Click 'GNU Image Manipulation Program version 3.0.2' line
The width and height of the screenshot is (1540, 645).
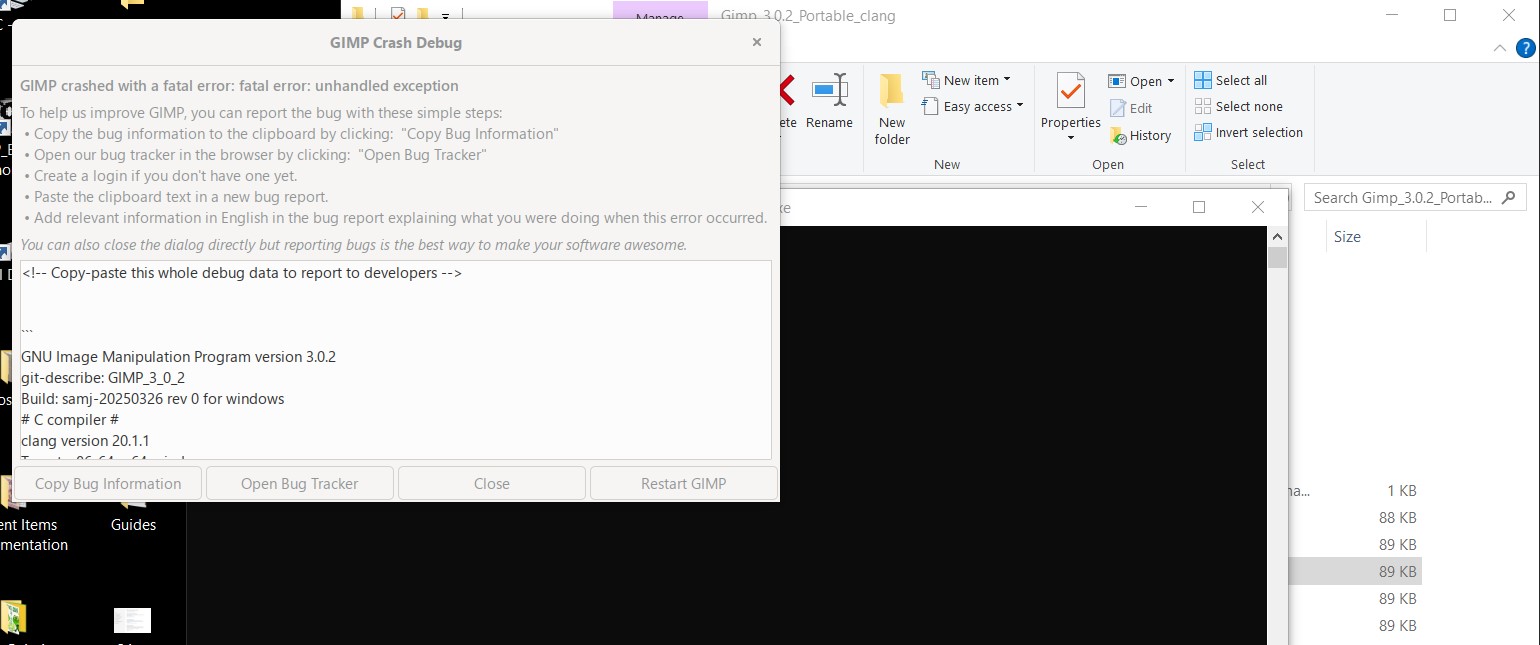pyautogui.click(x=178, y=356)
